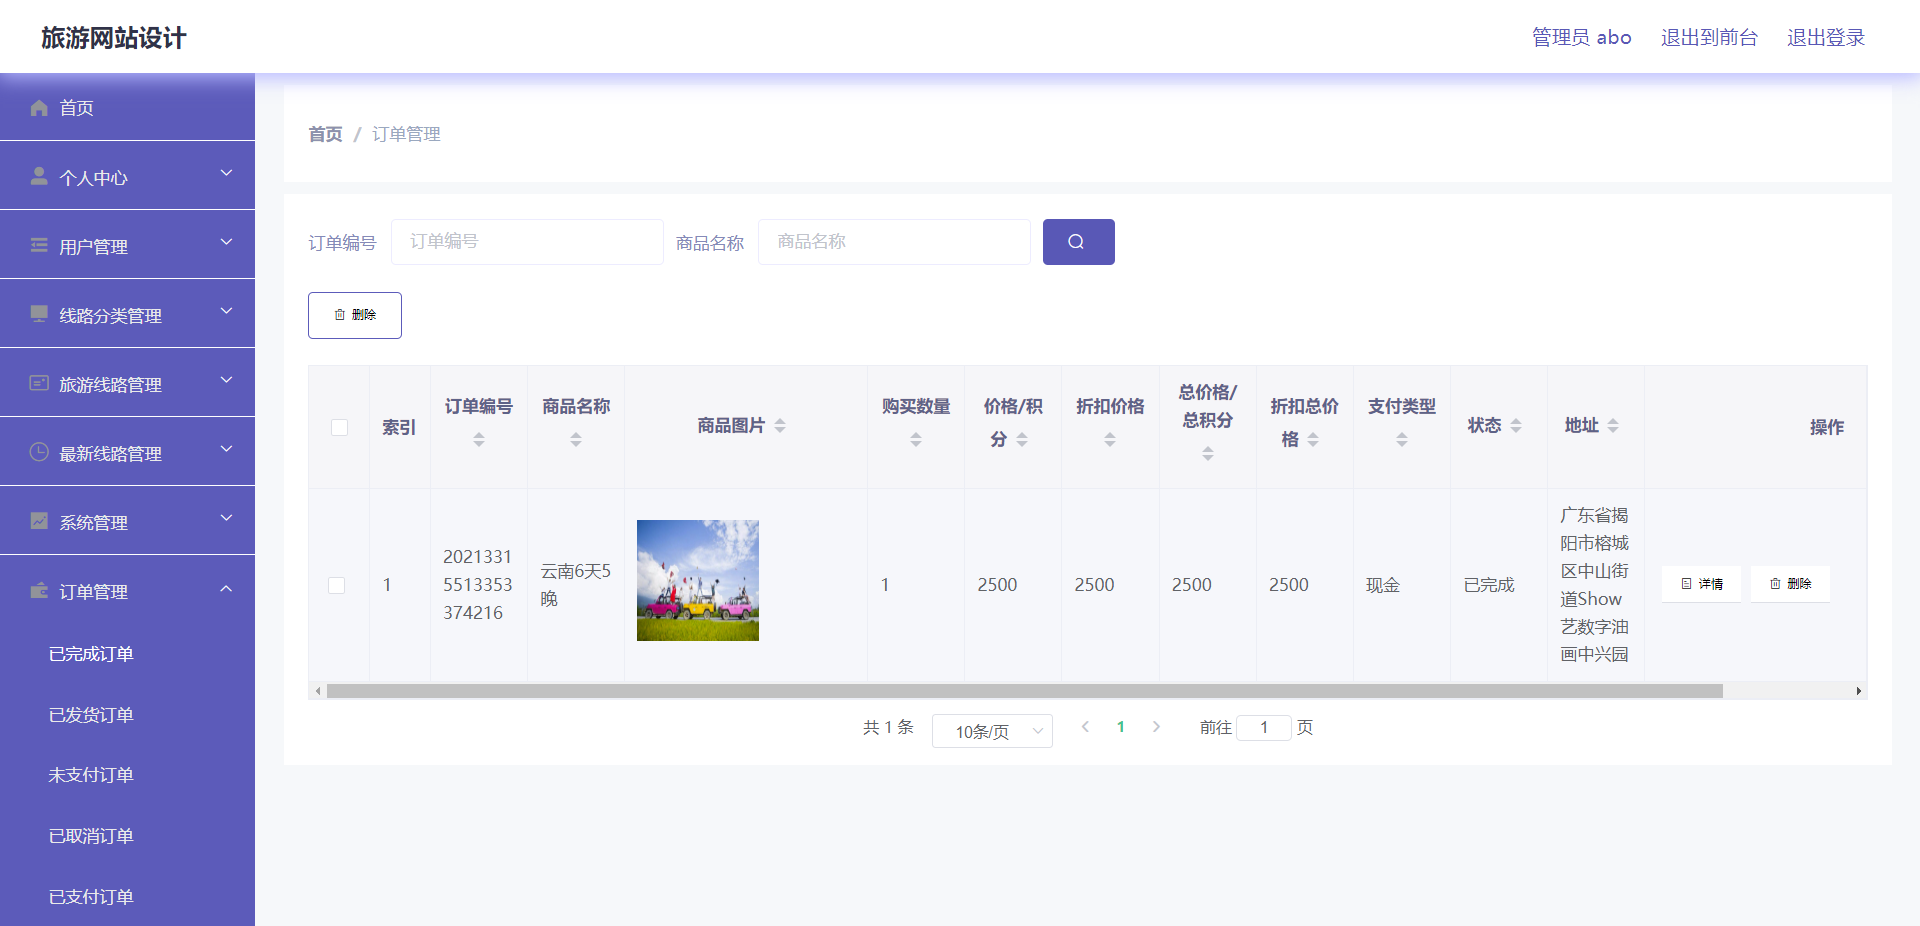1920x926 pixels.
Task: Collapse the 订单管理 sidebar menu
Action: (x=127, y=591)
